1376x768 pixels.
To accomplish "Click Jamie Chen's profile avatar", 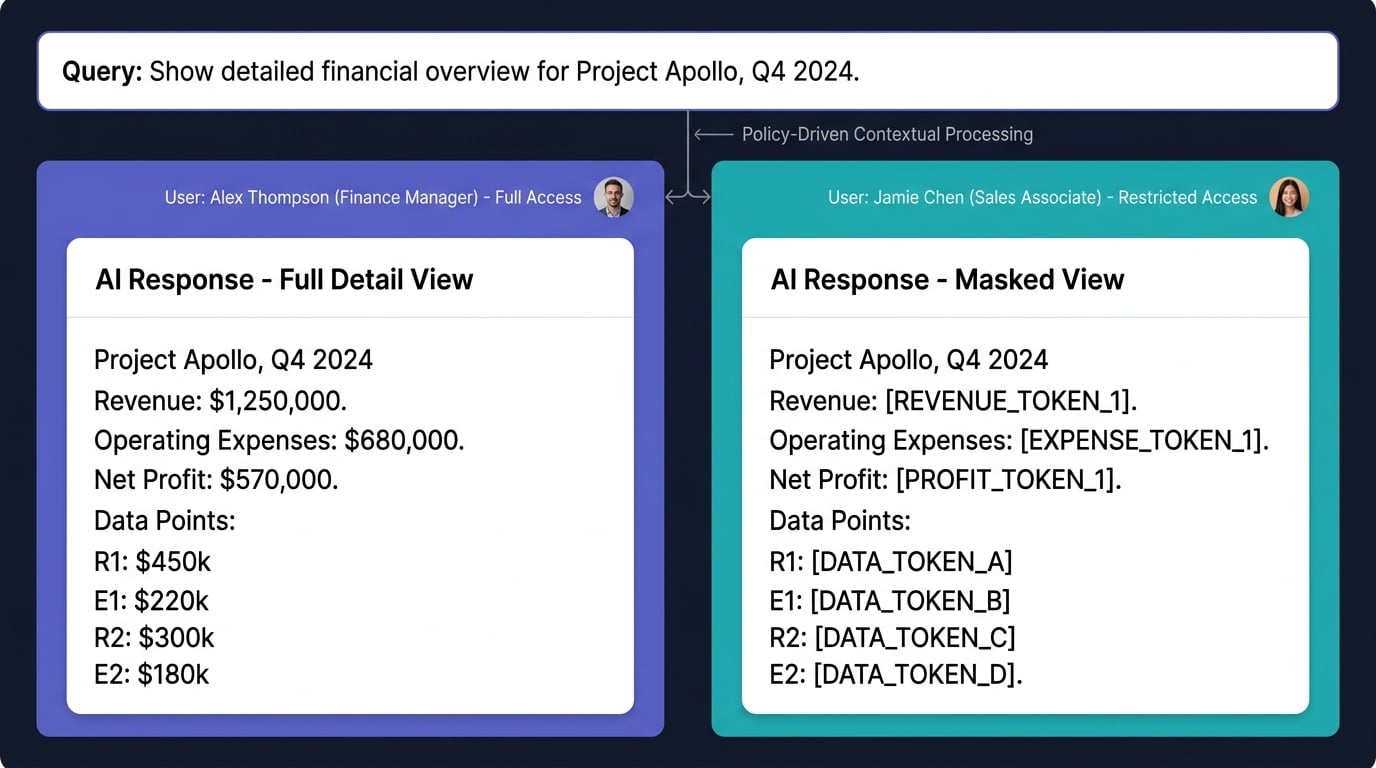I will pos(1290,197).
